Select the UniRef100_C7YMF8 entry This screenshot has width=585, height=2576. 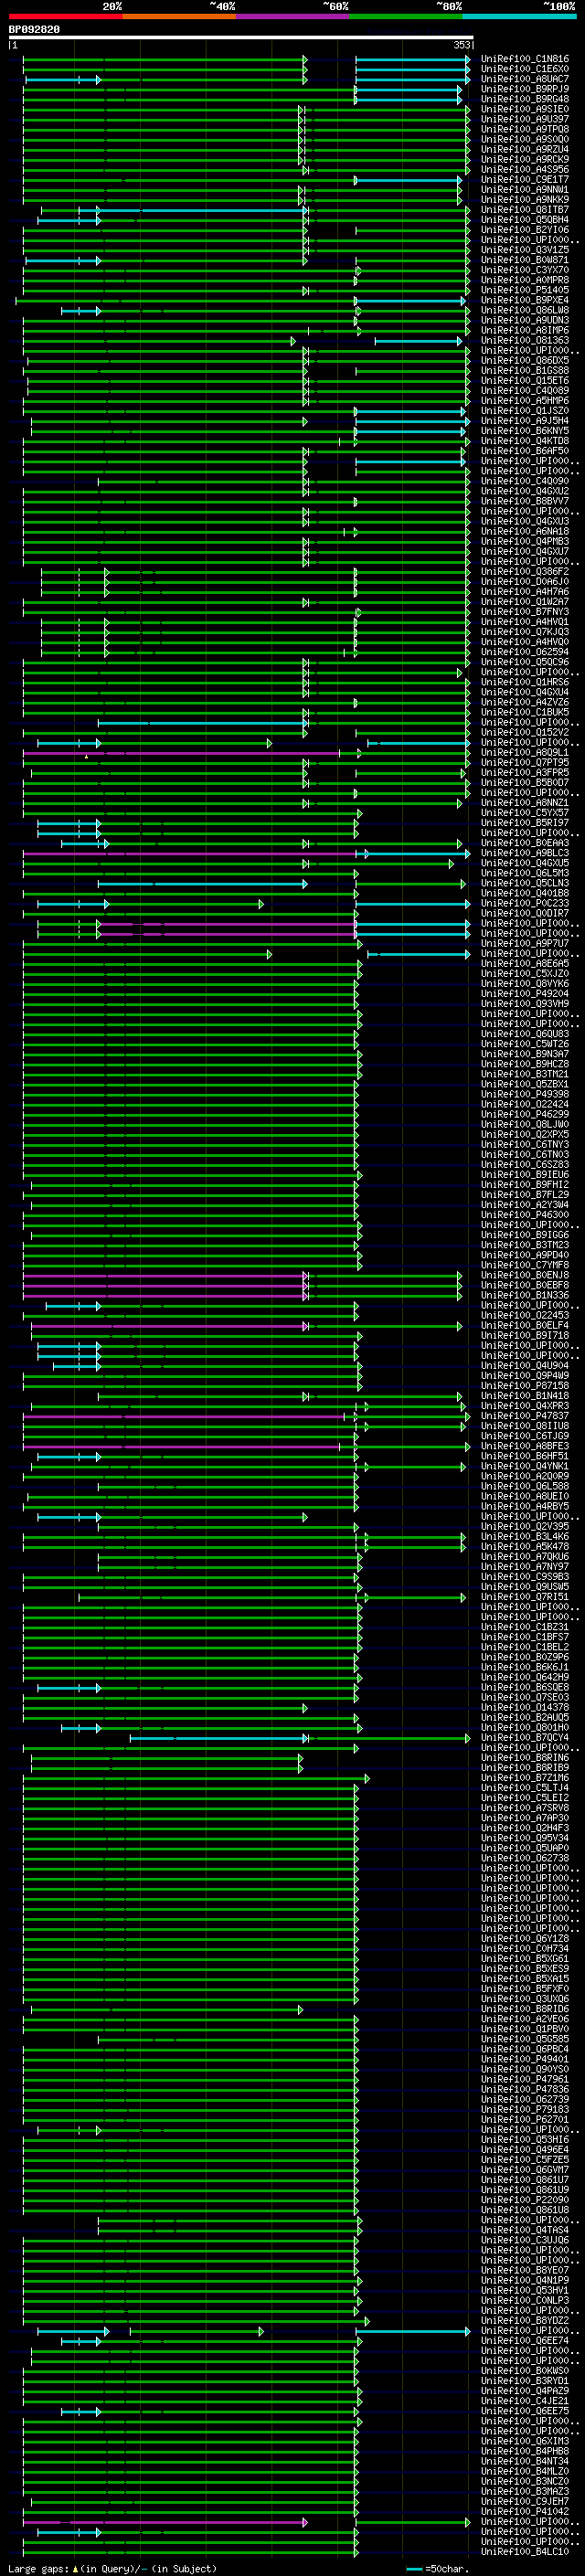pos(525,1266)
